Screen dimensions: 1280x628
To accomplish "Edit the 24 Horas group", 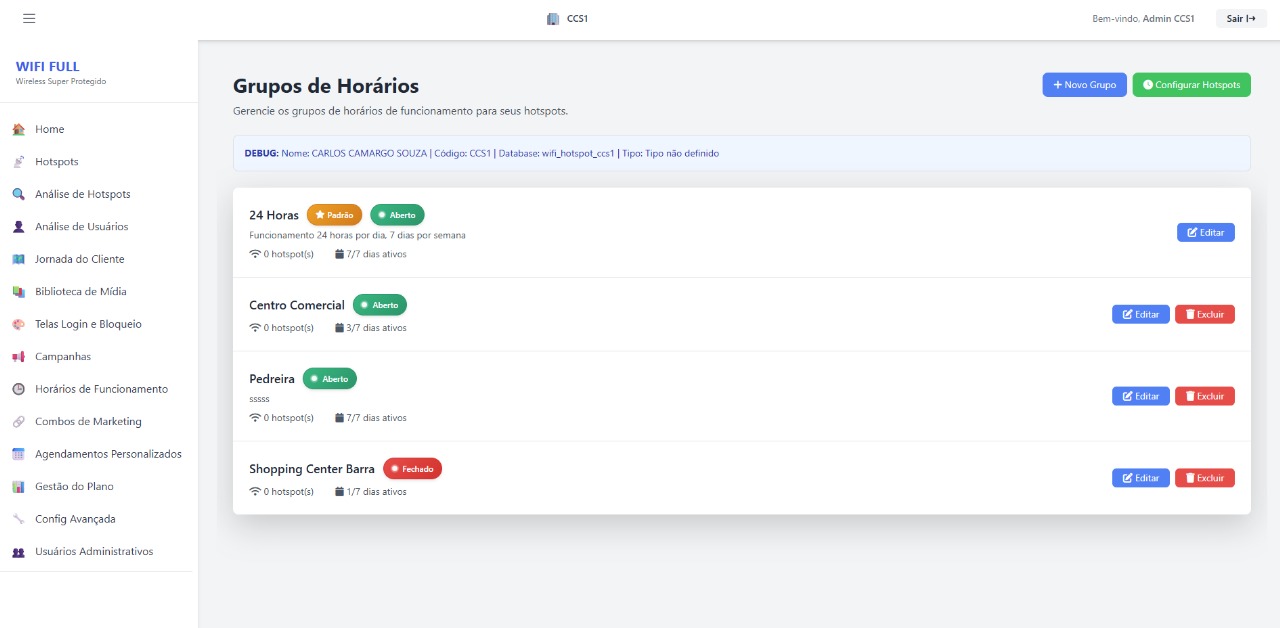I will (x=1205, y=232).
